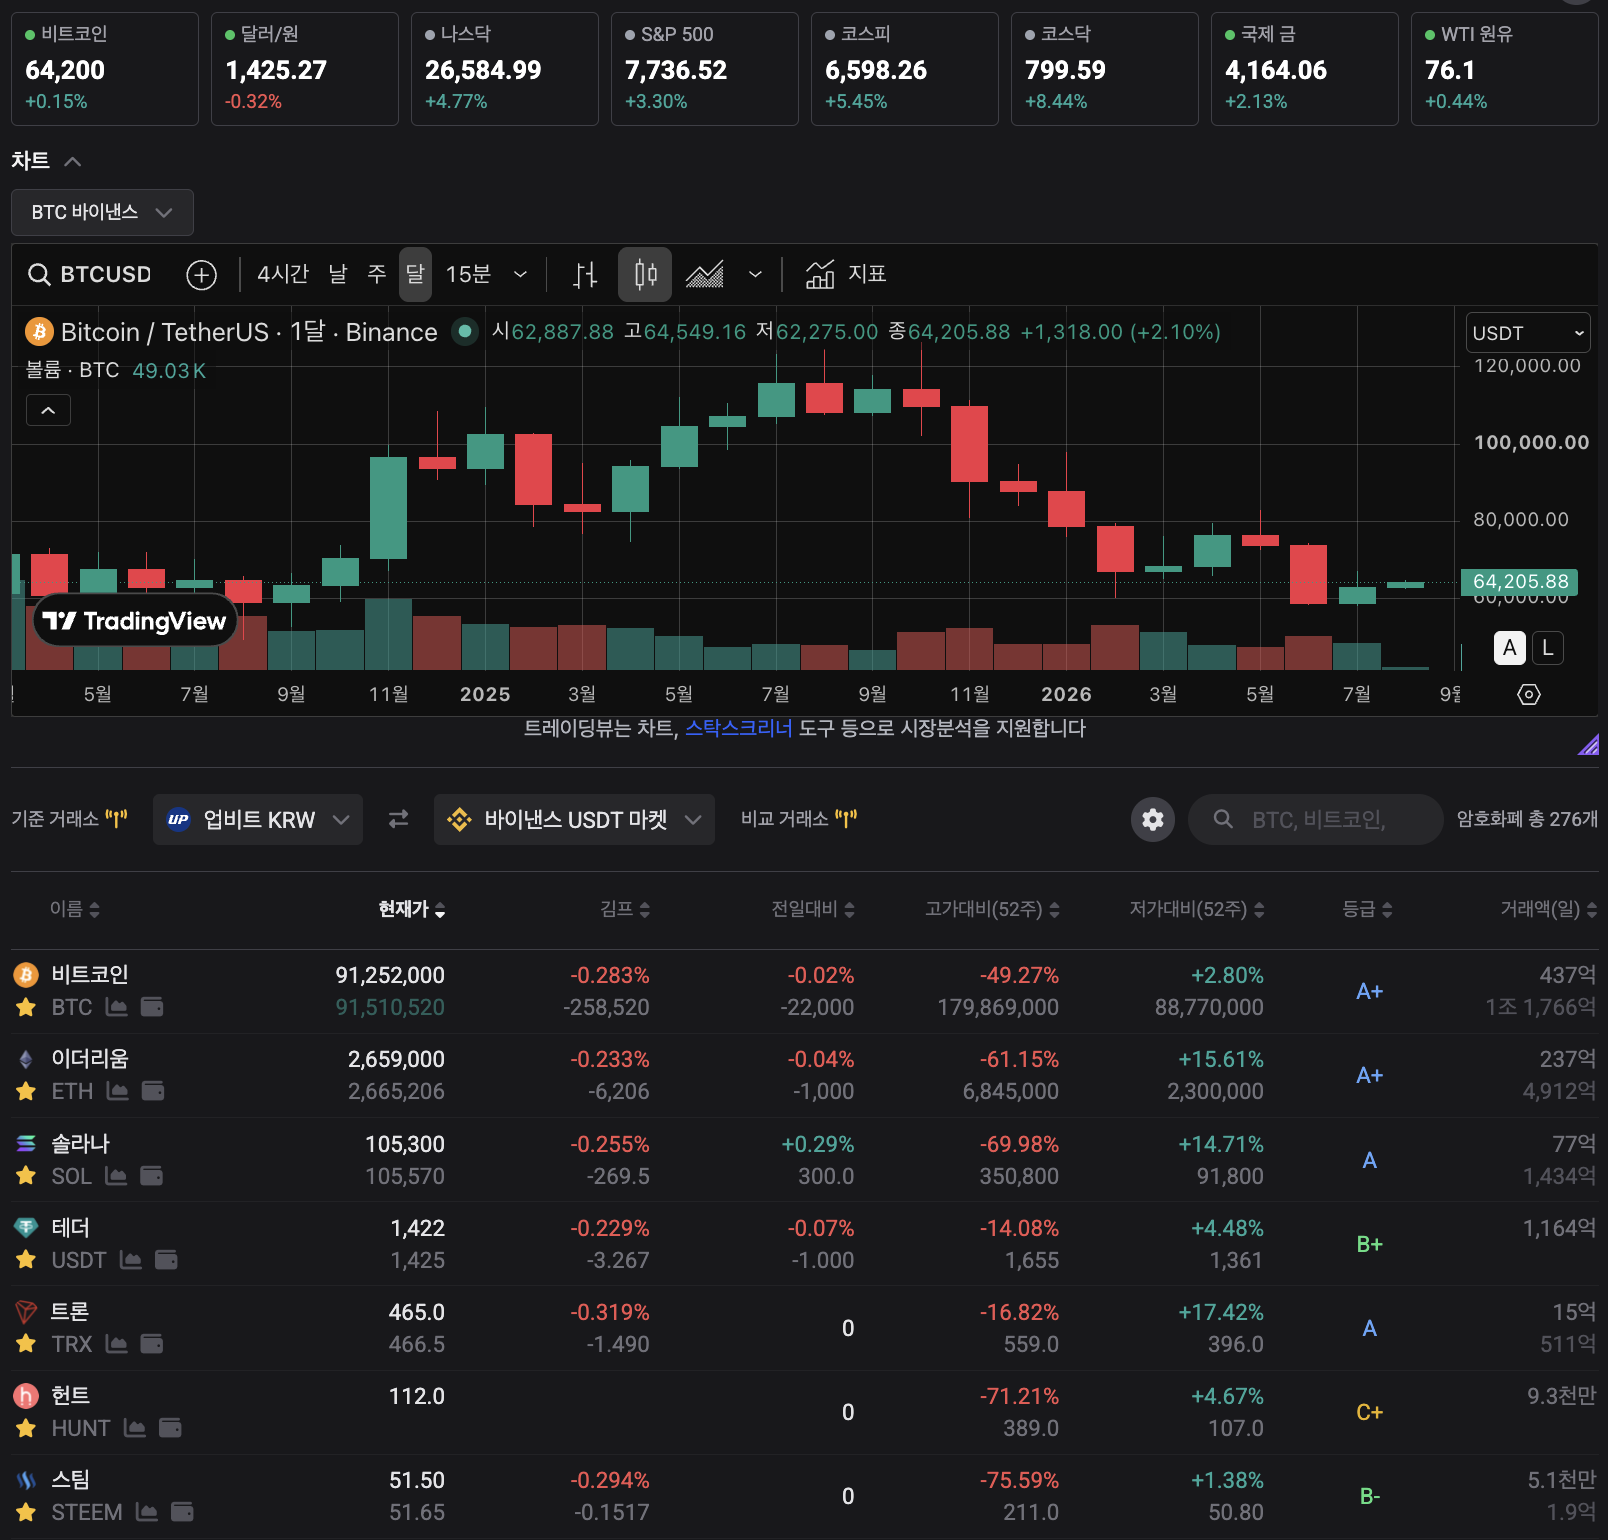Open USDT currency dropdown on chart

[x=1528, y=333]
